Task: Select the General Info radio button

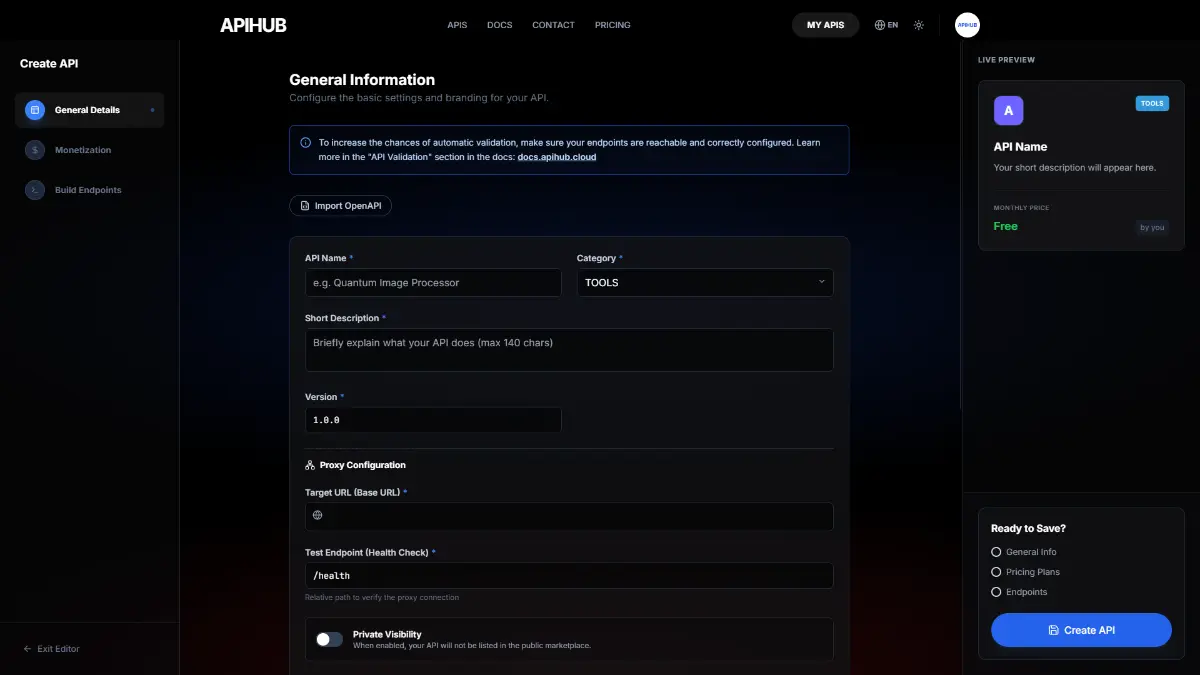Action: [995, 551]
